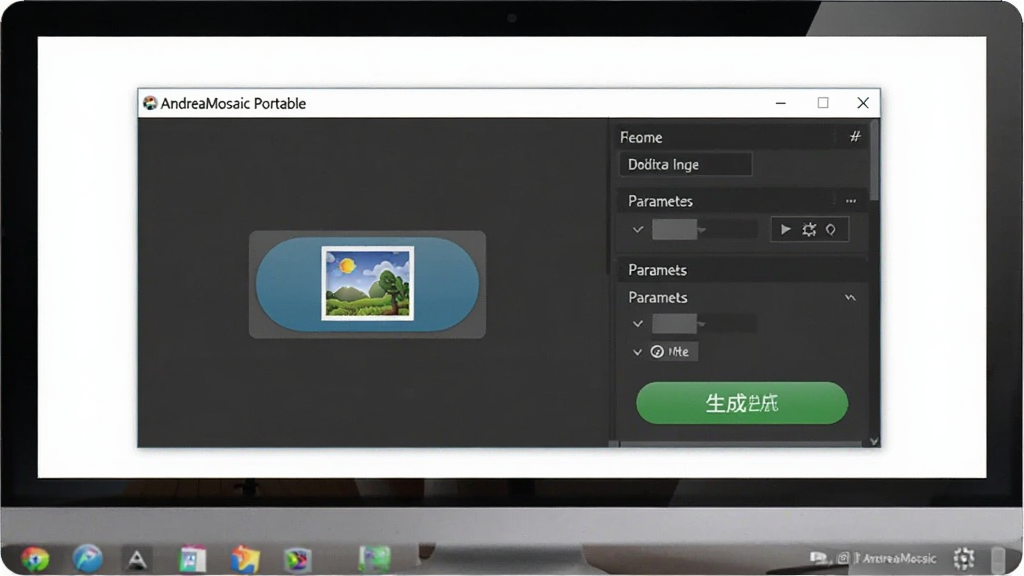Click the system tray gear icon
The height and width of the screenshot is (576, 1024).
click(x=964, y=558)
